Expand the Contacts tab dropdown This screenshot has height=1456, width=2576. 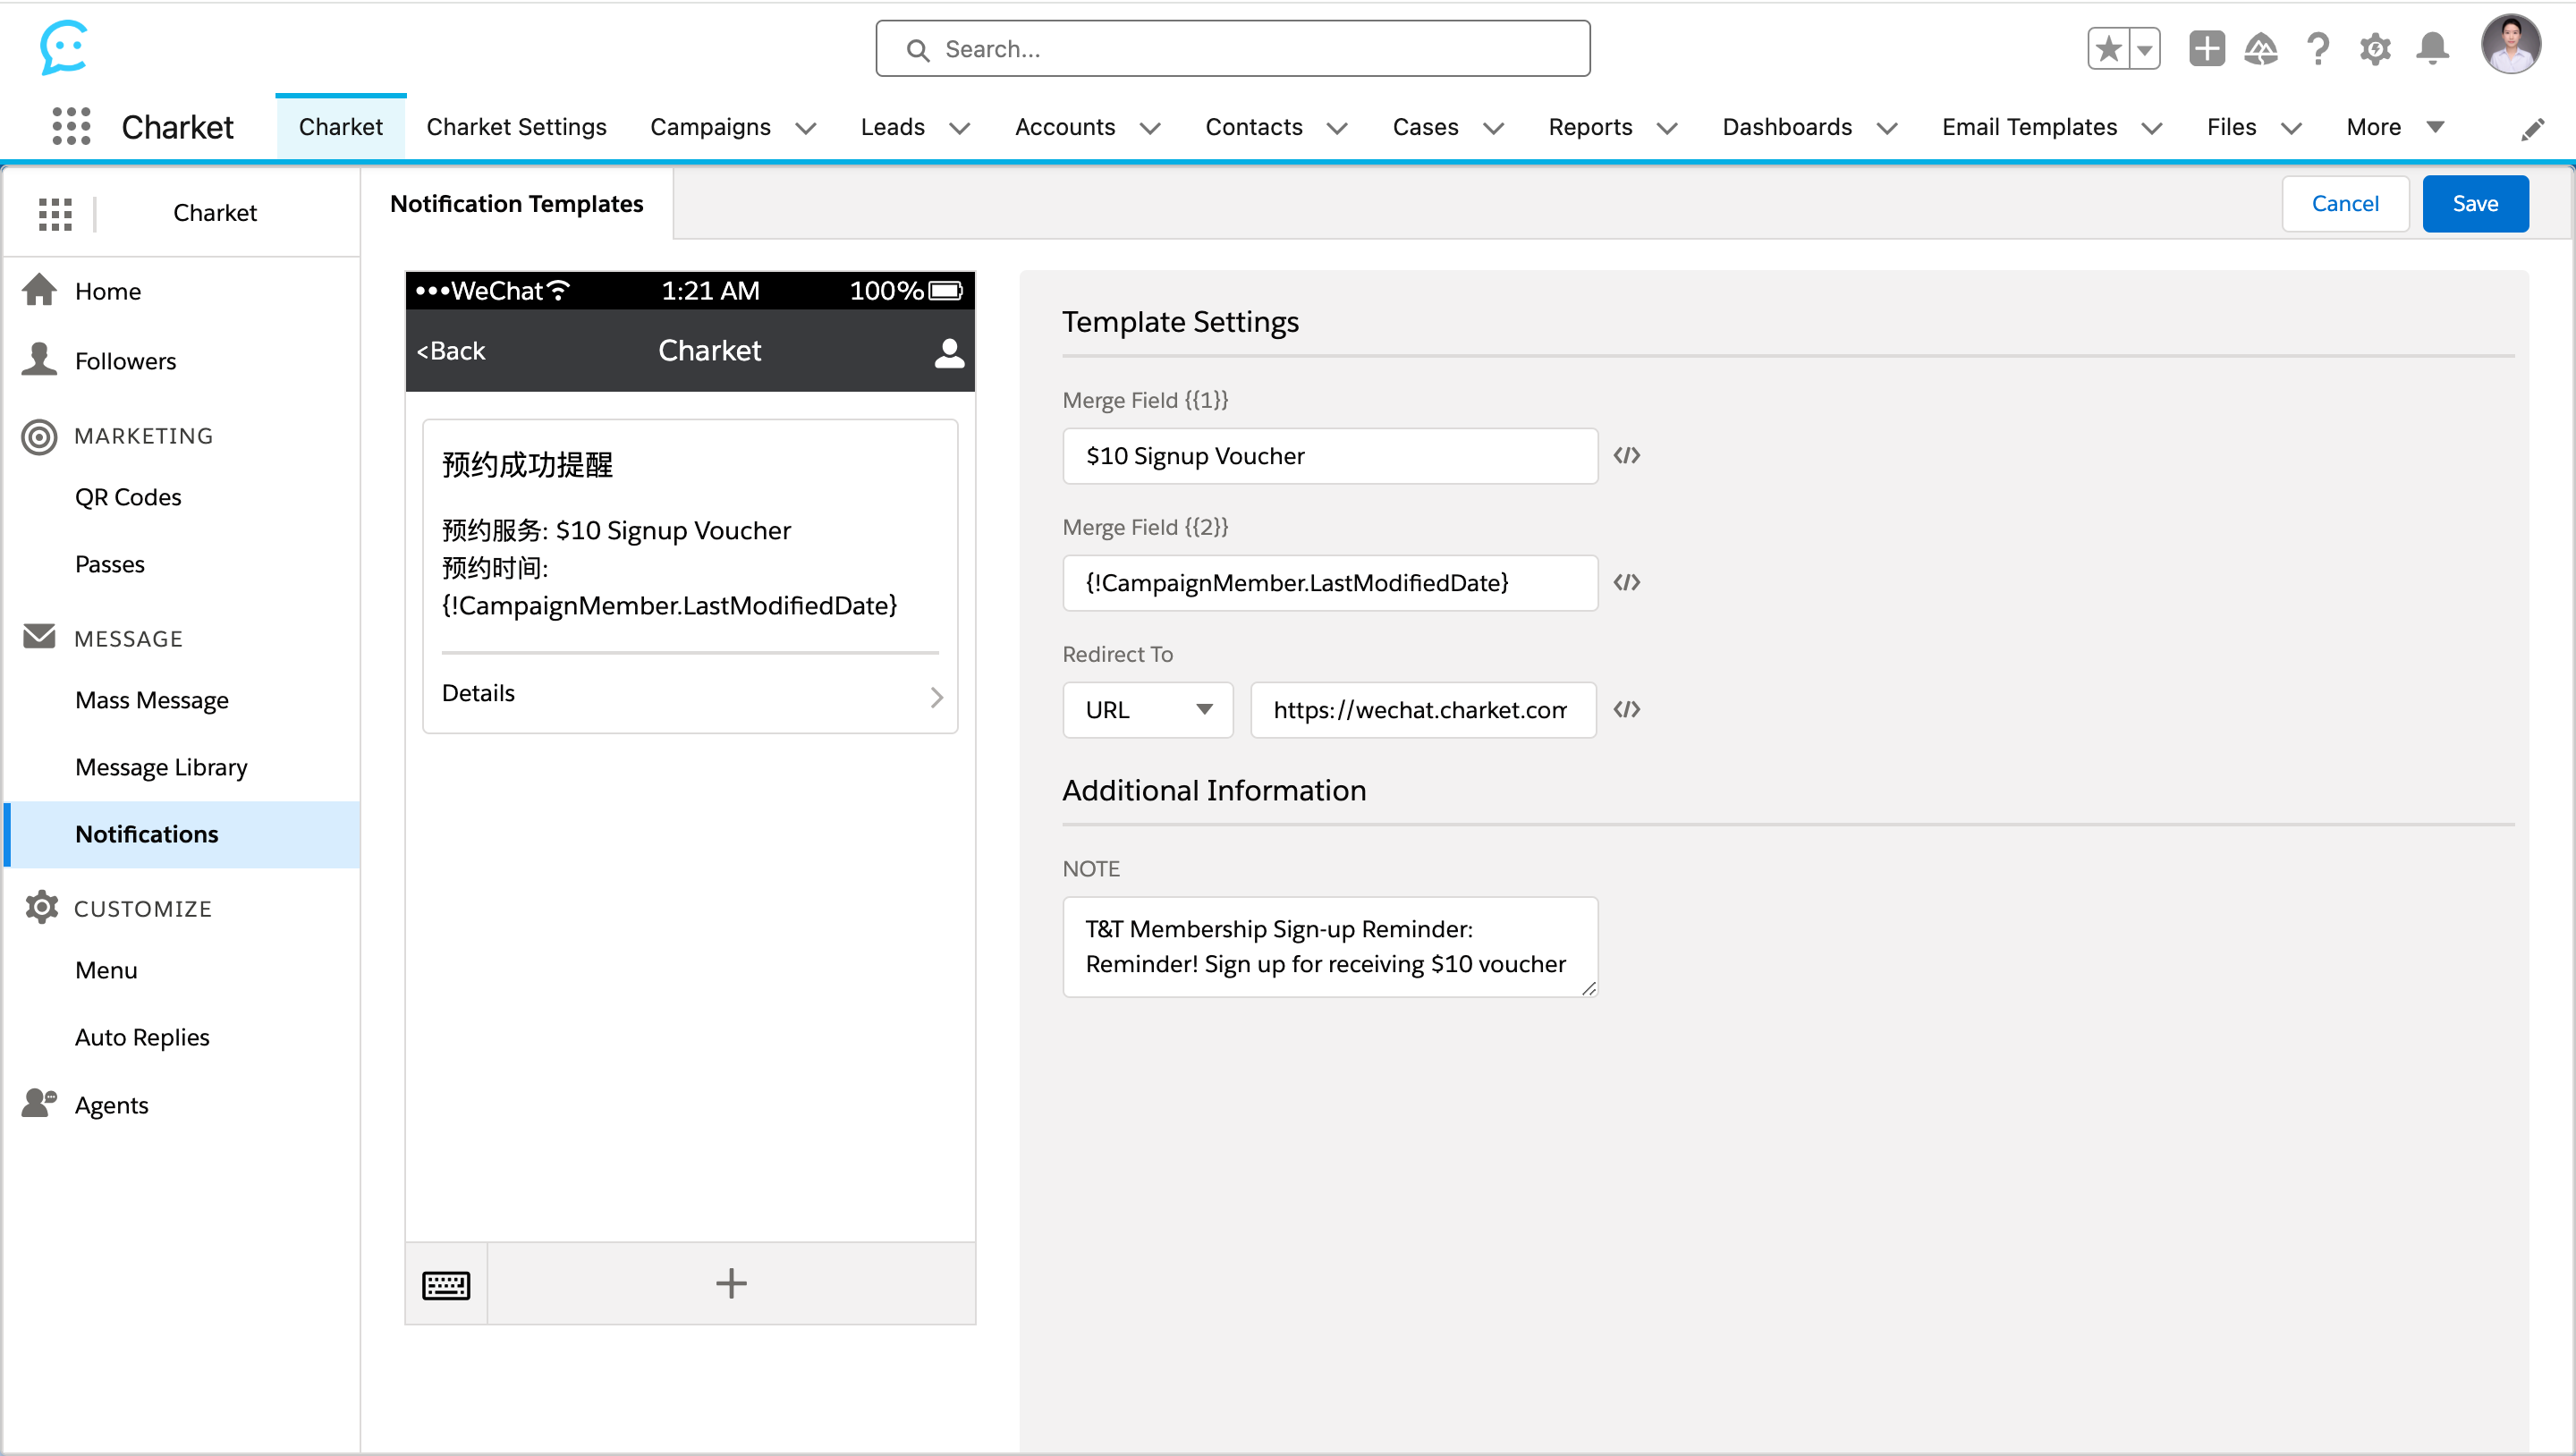click(1337, 128)
